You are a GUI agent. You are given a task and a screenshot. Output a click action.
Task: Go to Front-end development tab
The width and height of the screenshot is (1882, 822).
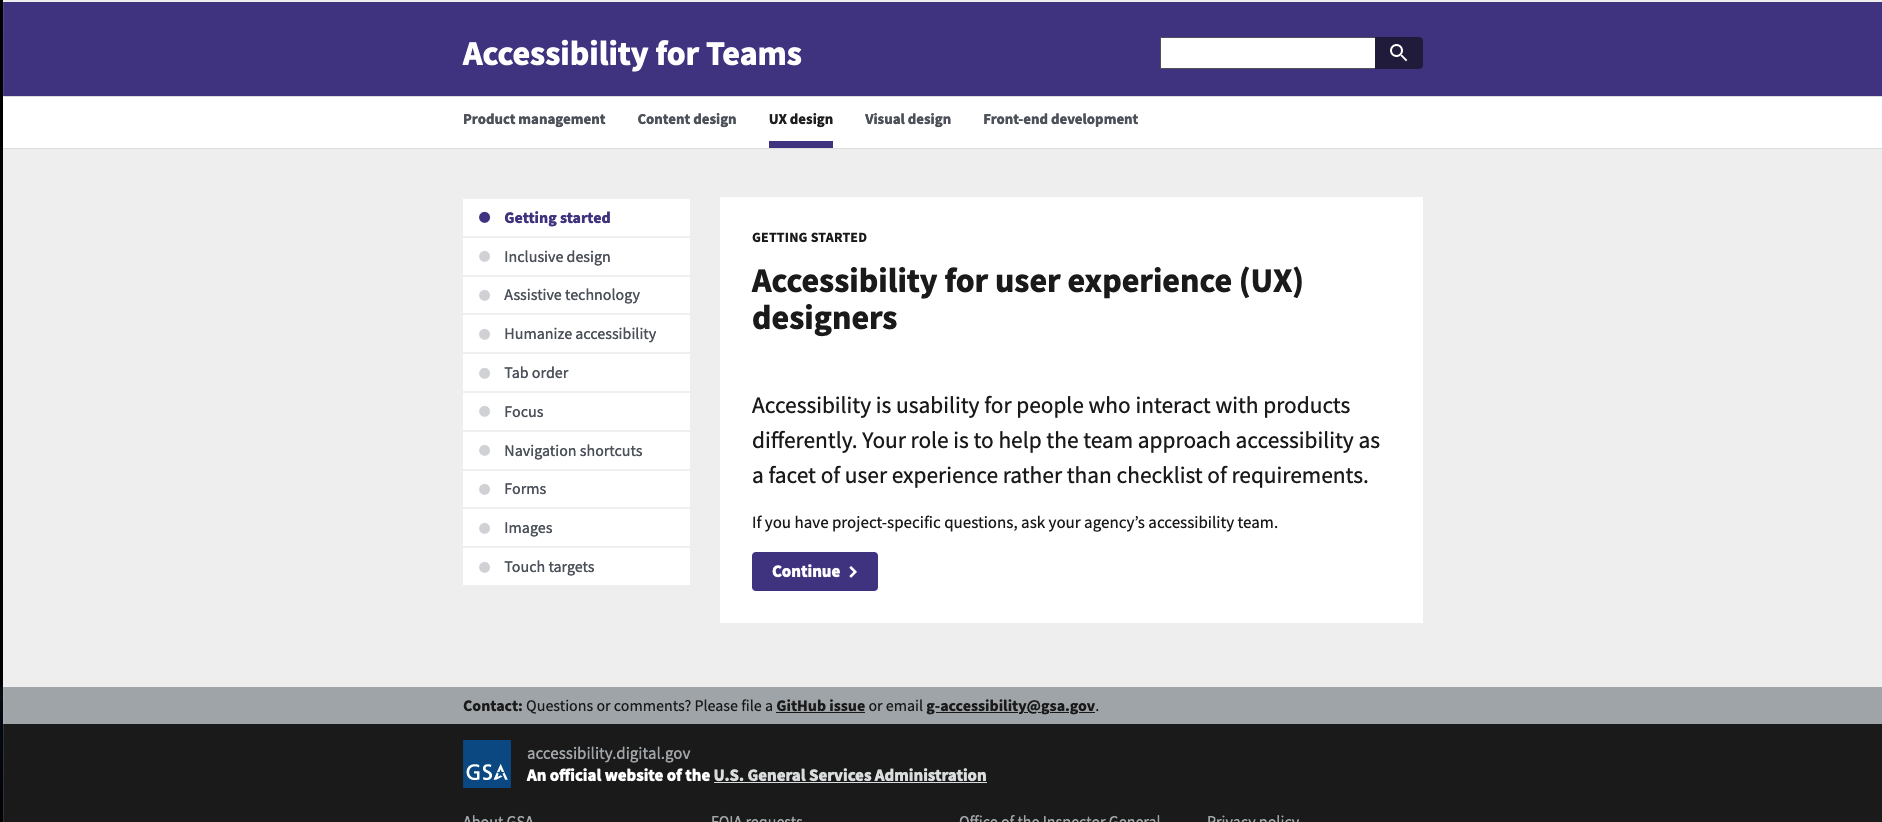pos(1060,119)
